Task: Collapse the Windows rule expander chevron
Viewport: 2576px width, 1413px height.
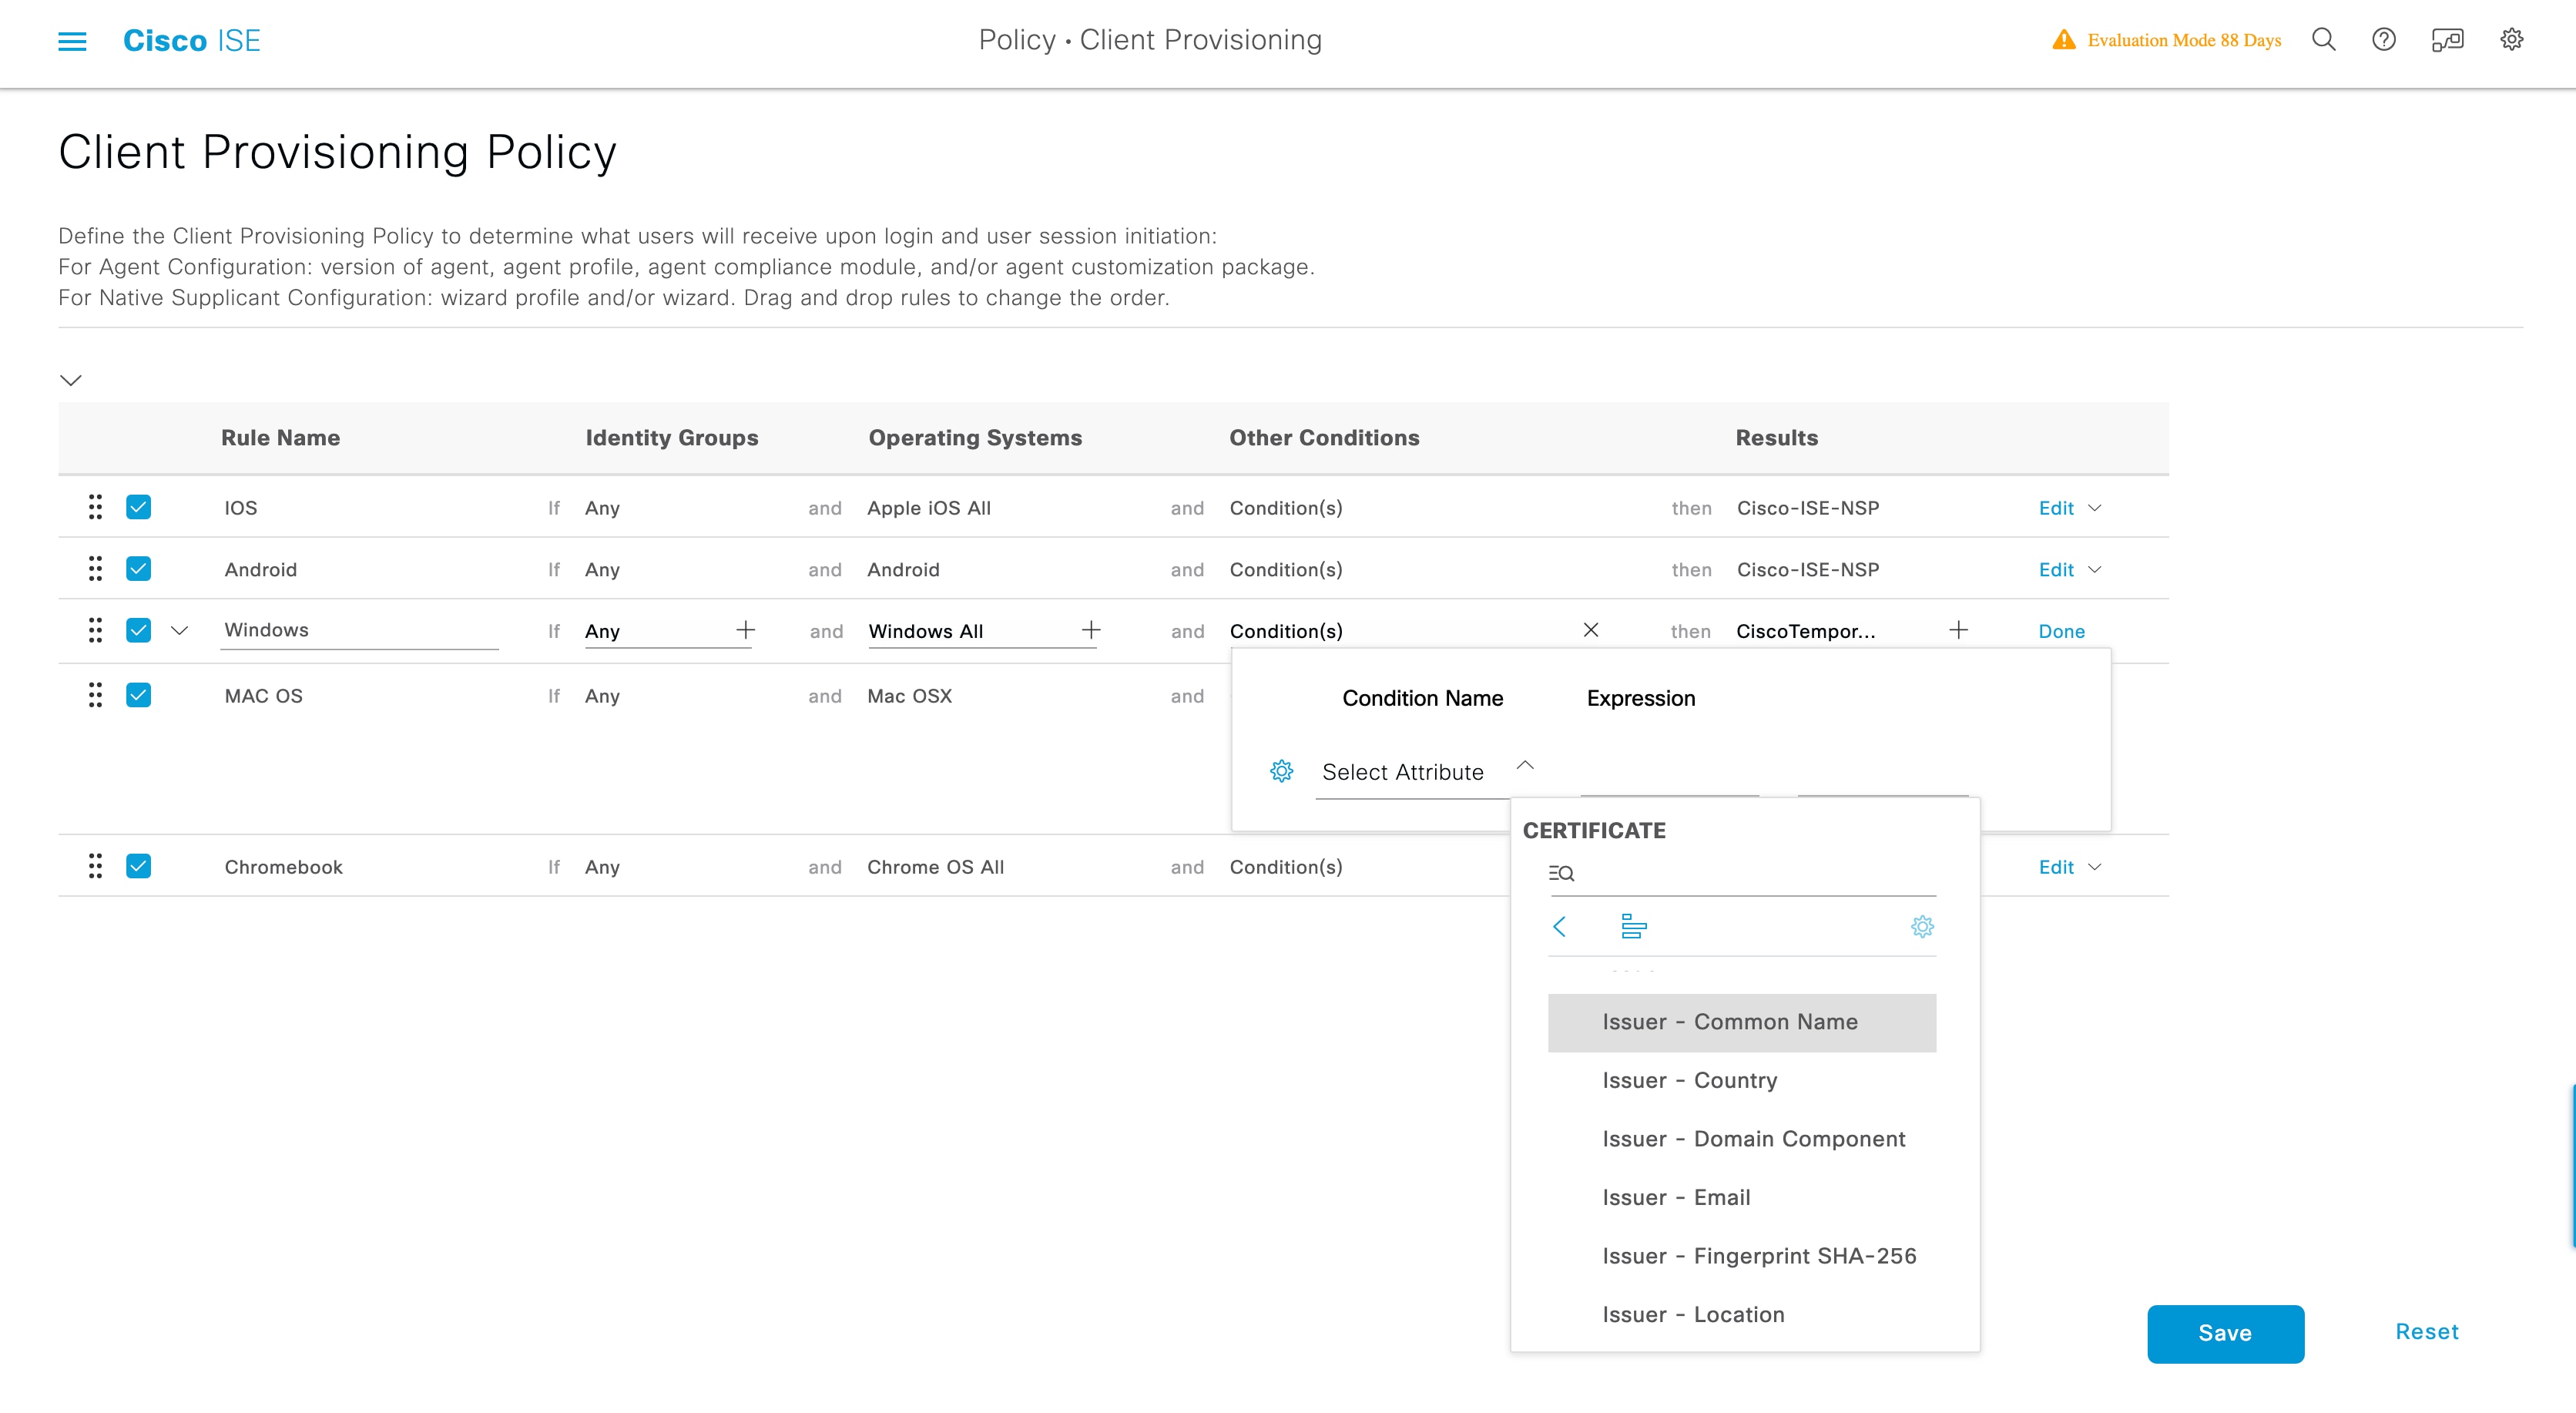Action: [180, 630]
